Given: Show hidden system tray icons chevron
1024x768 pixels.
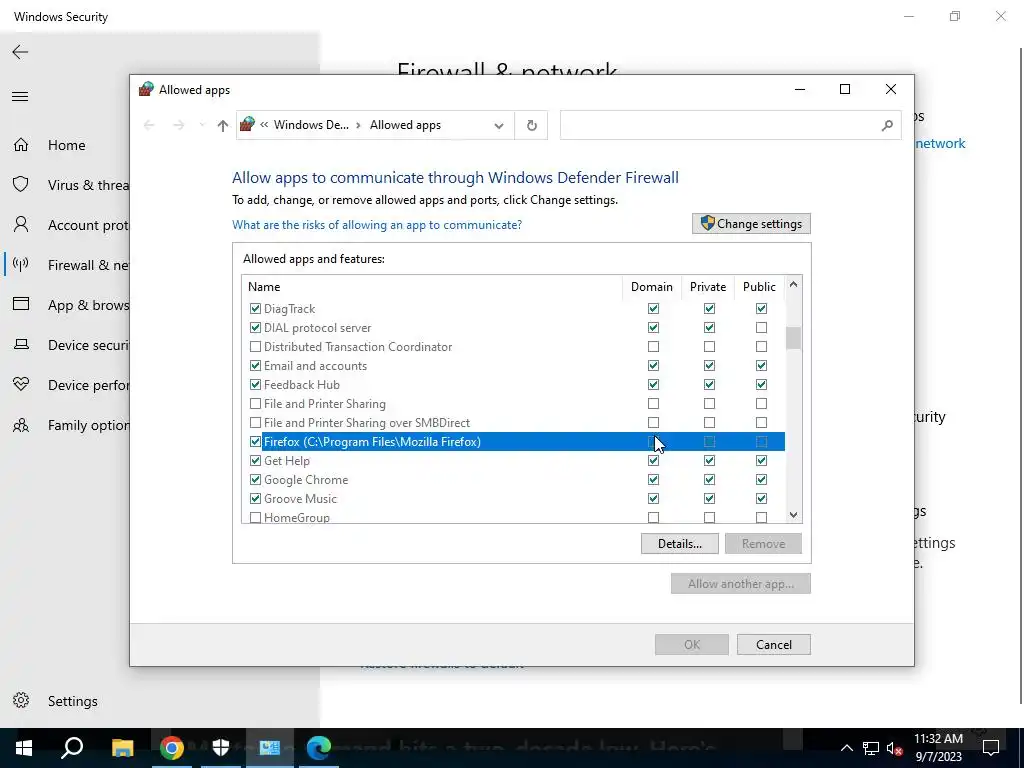Looking at the screenshot, I should (x=846, y=748).
